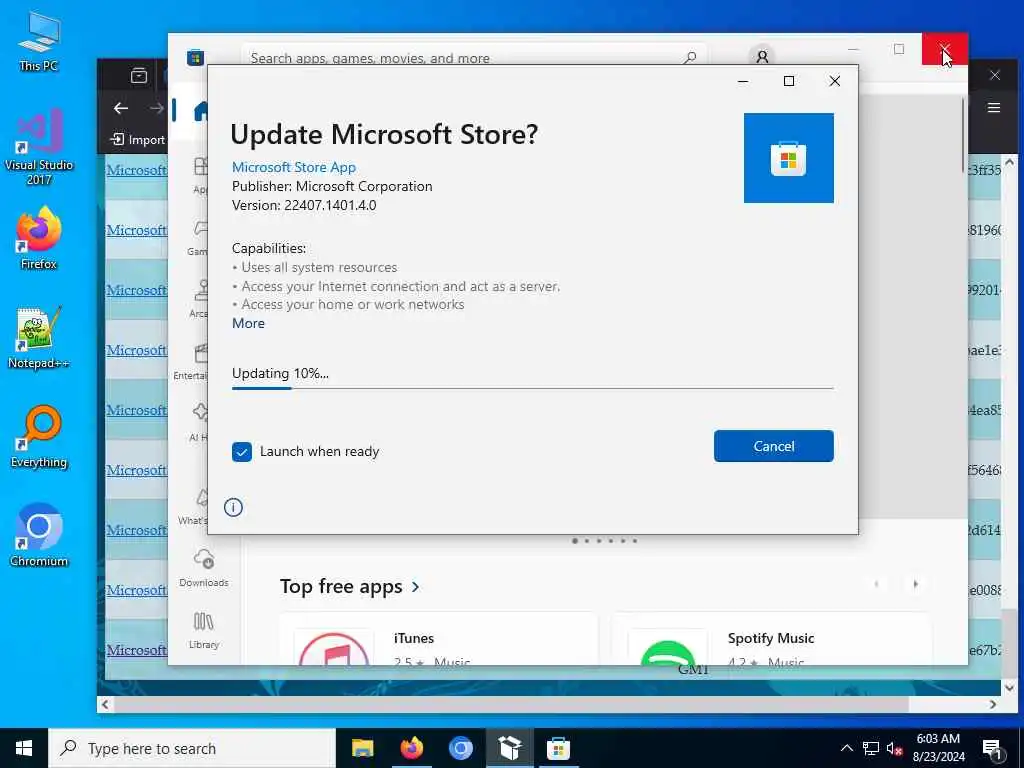
Task: Click the Store search box
Action: [473, 57]
